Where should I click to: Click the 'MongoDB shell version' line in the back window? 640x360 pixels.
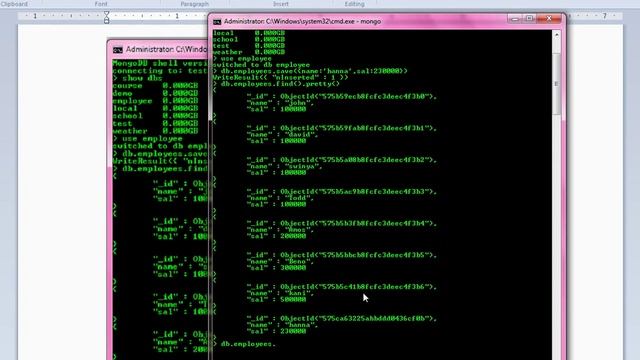point(160,63)
